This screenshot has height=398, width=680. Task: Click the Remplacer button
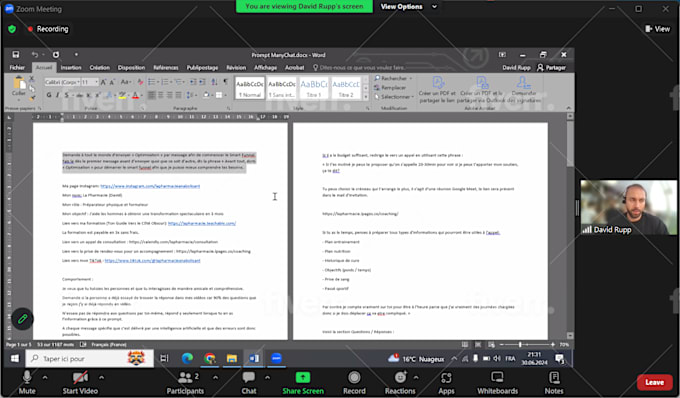coord(390,88)
